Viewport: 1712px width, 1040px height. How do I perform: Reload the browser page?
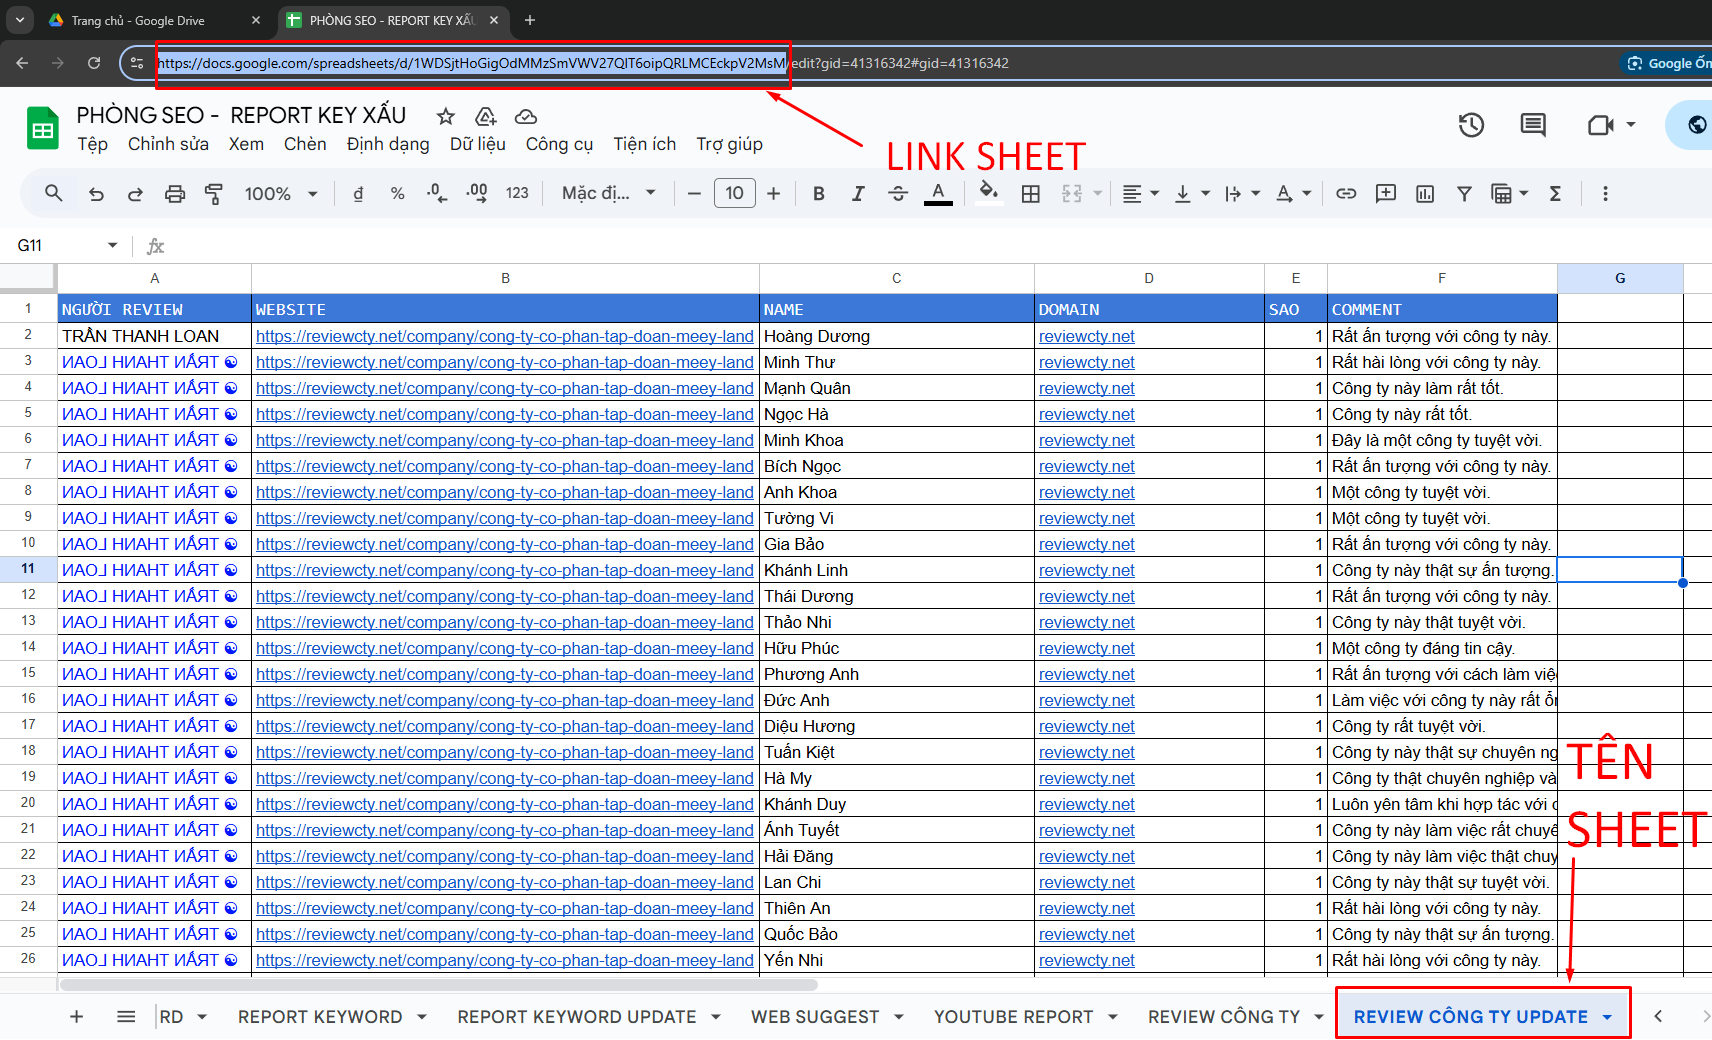click(x=94, y=63)
